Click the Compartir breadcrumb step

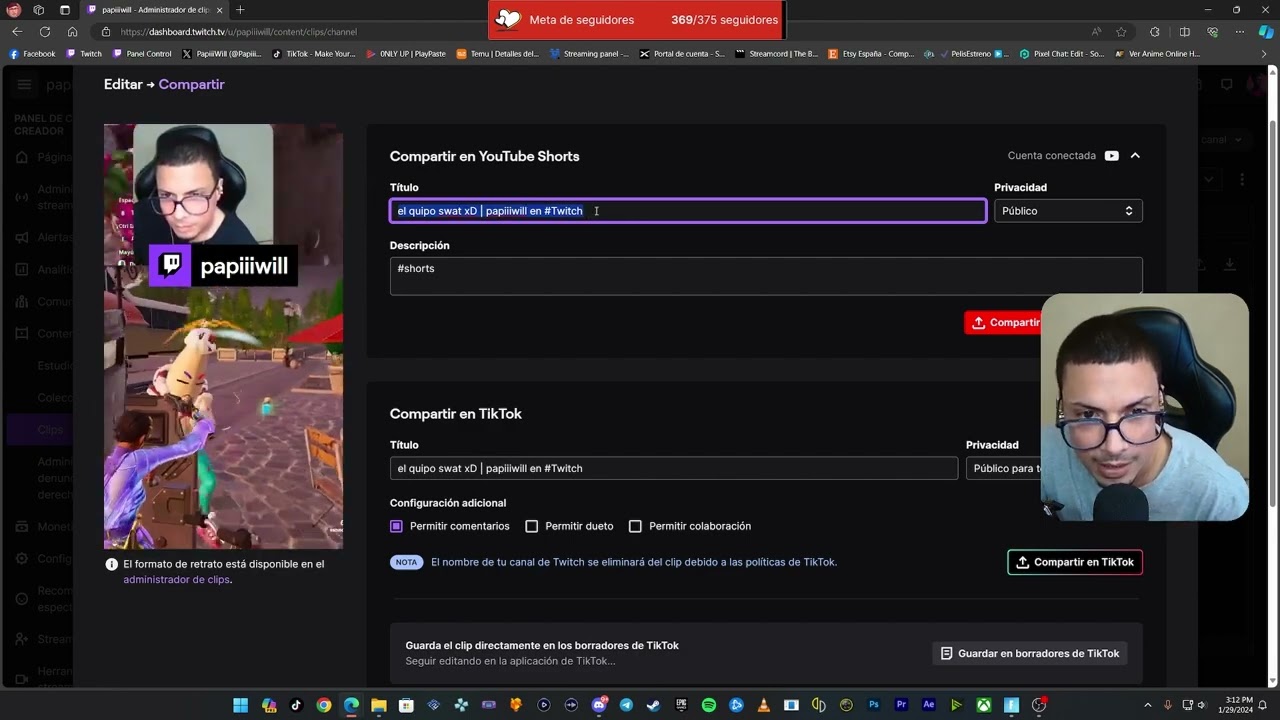point(191,84)
